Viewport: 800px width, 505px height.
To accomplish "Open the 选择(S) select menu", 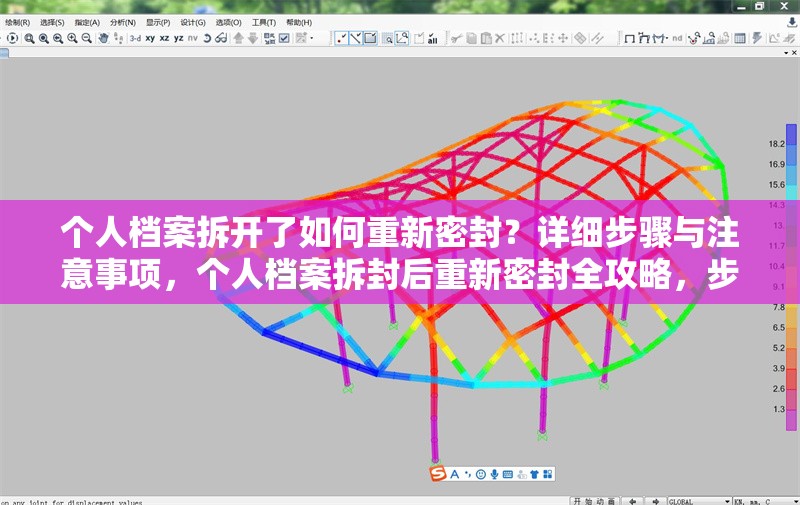I will point(52,22).
